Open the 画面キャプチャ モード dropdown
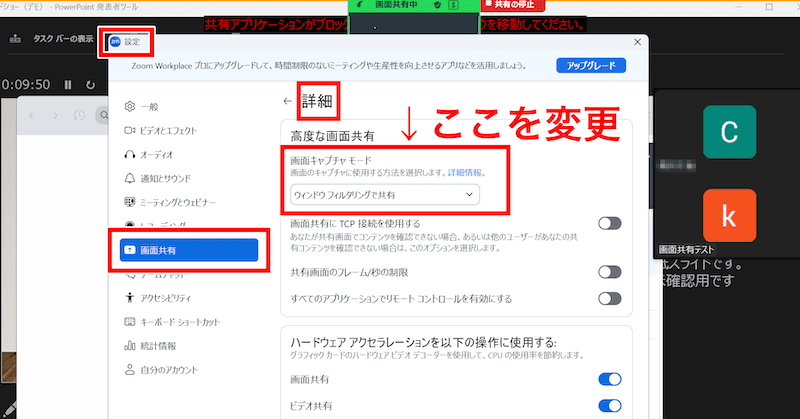 click(x=385, y=195)
